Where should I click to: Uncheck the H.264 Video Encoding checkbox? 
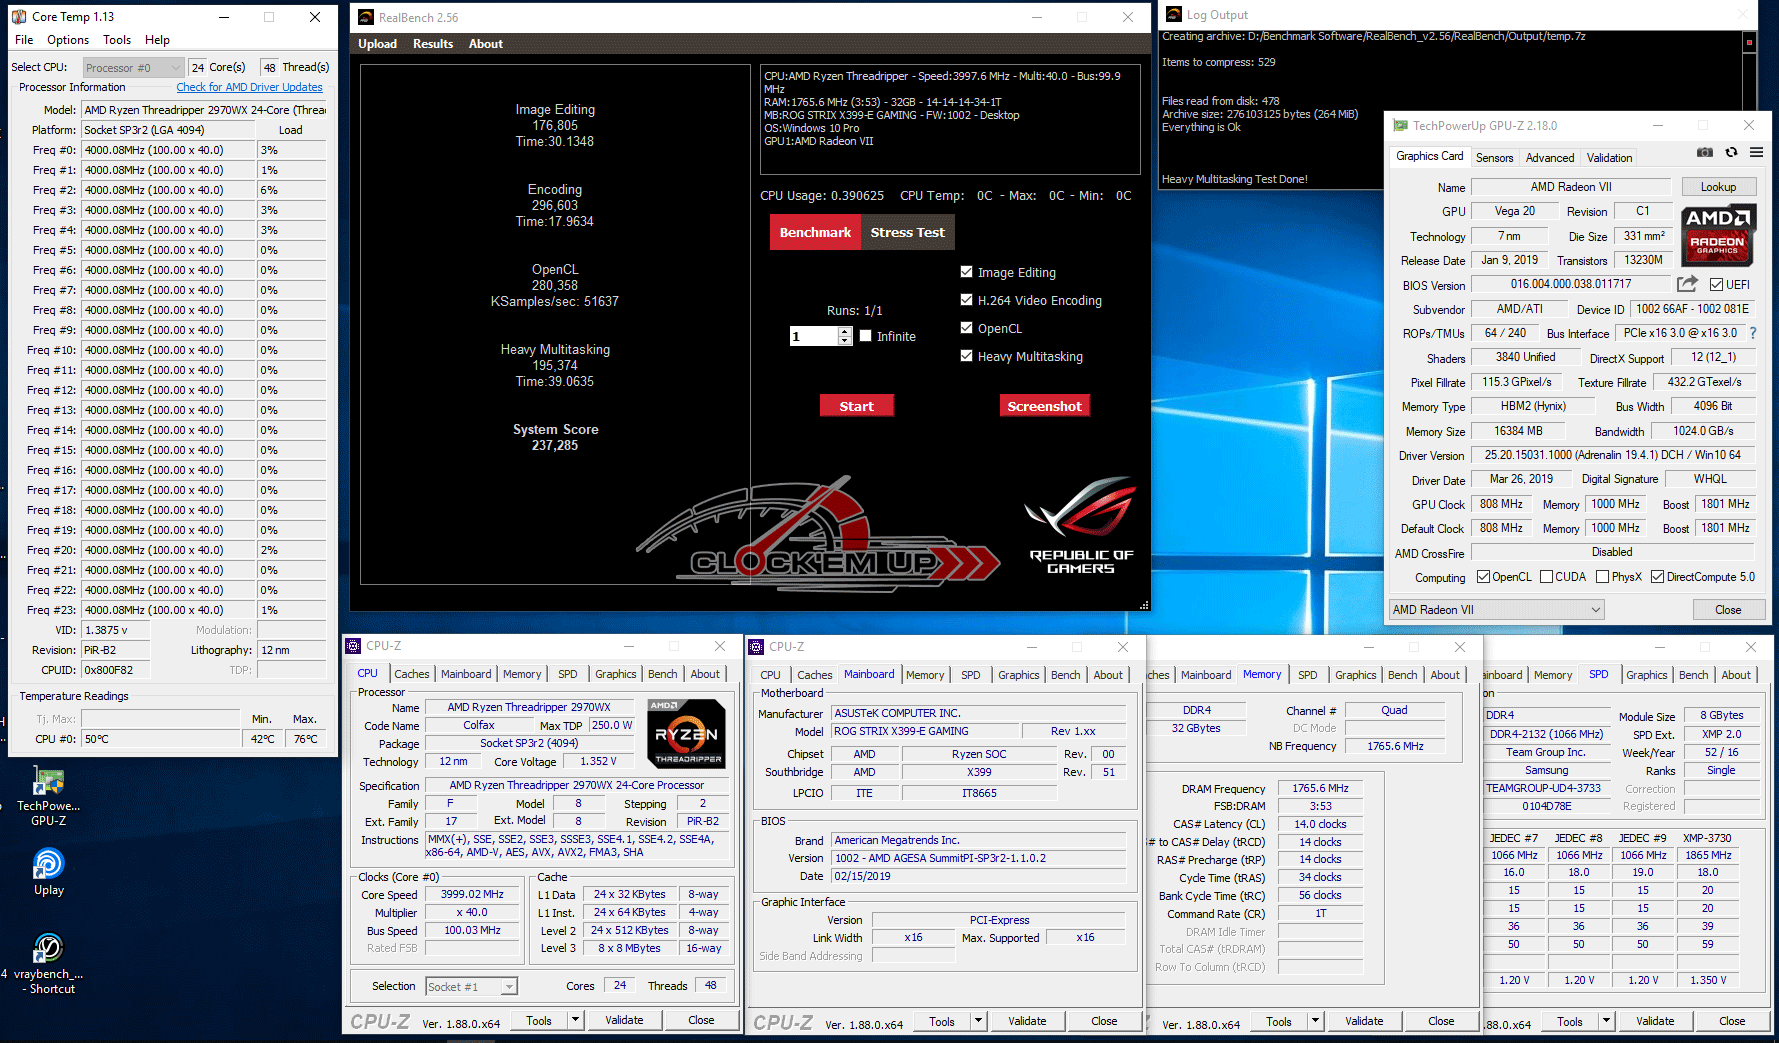coord(966,300)
